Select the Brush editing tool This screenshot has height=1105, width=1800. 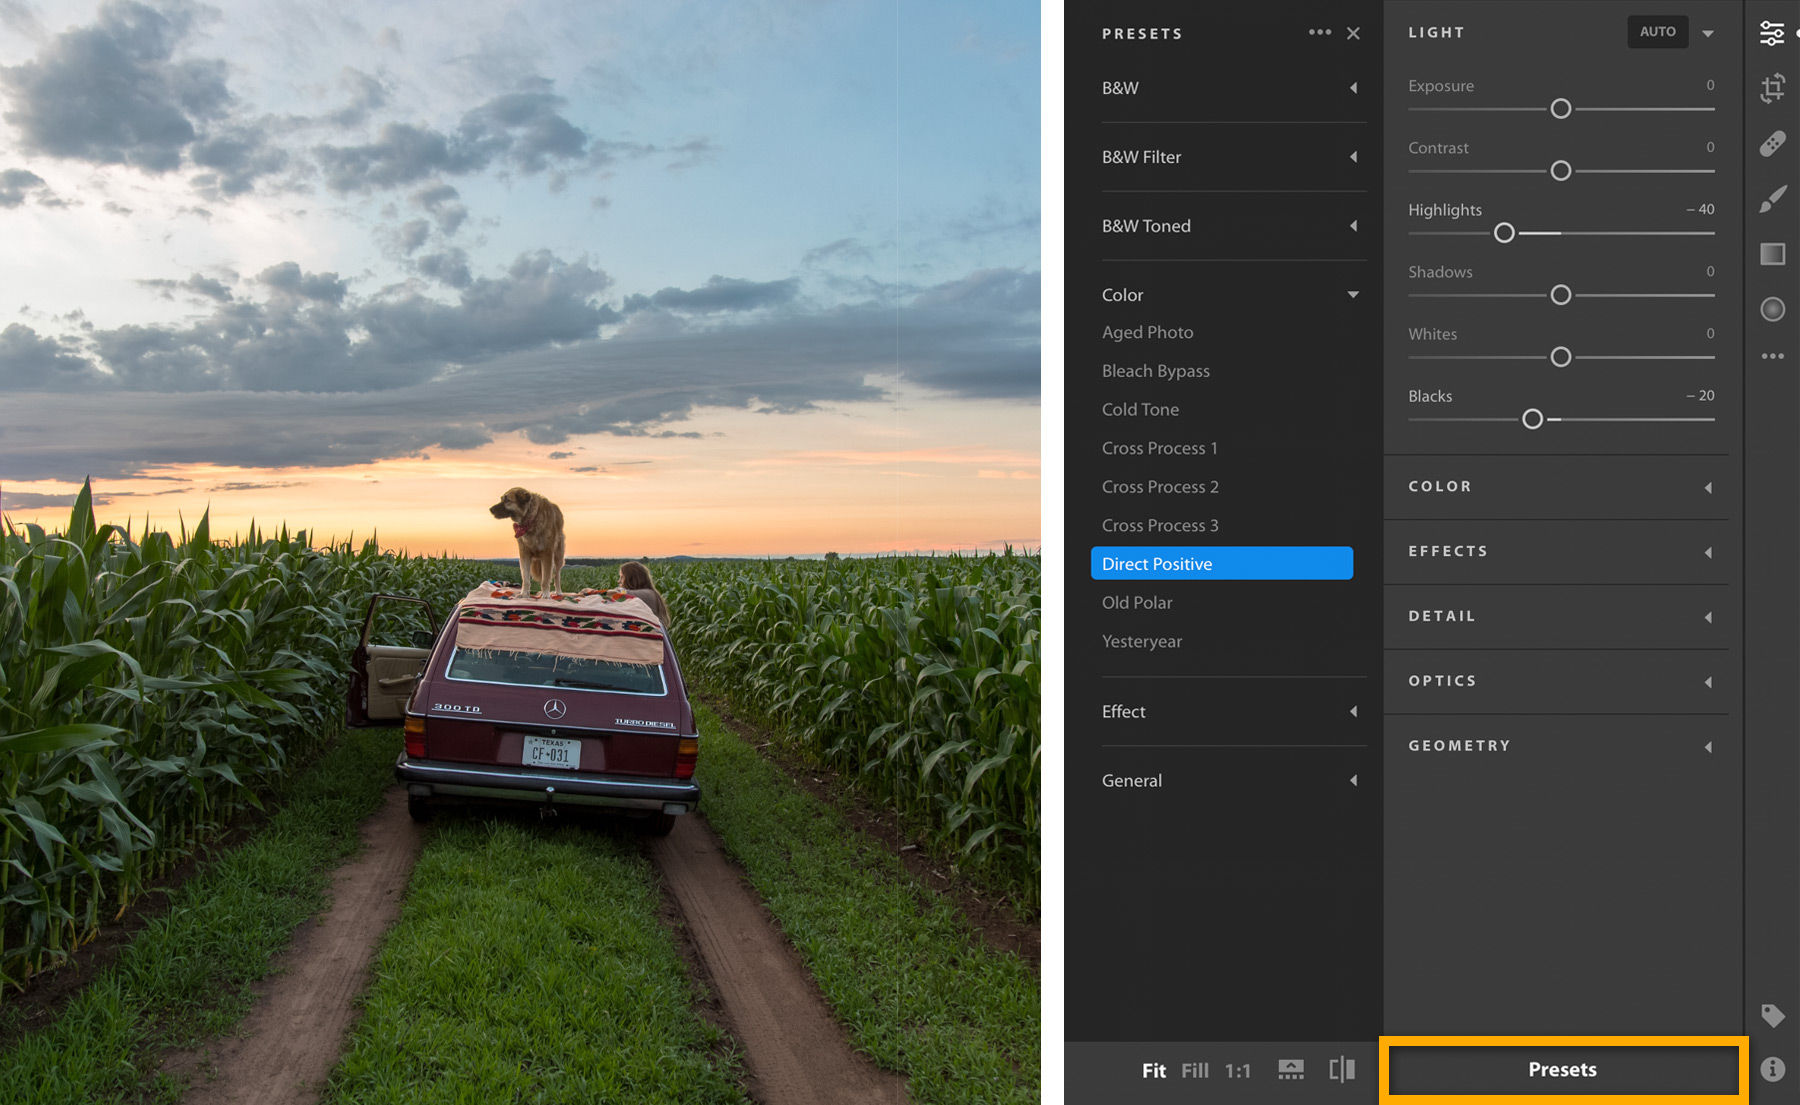pos(1772,197)
